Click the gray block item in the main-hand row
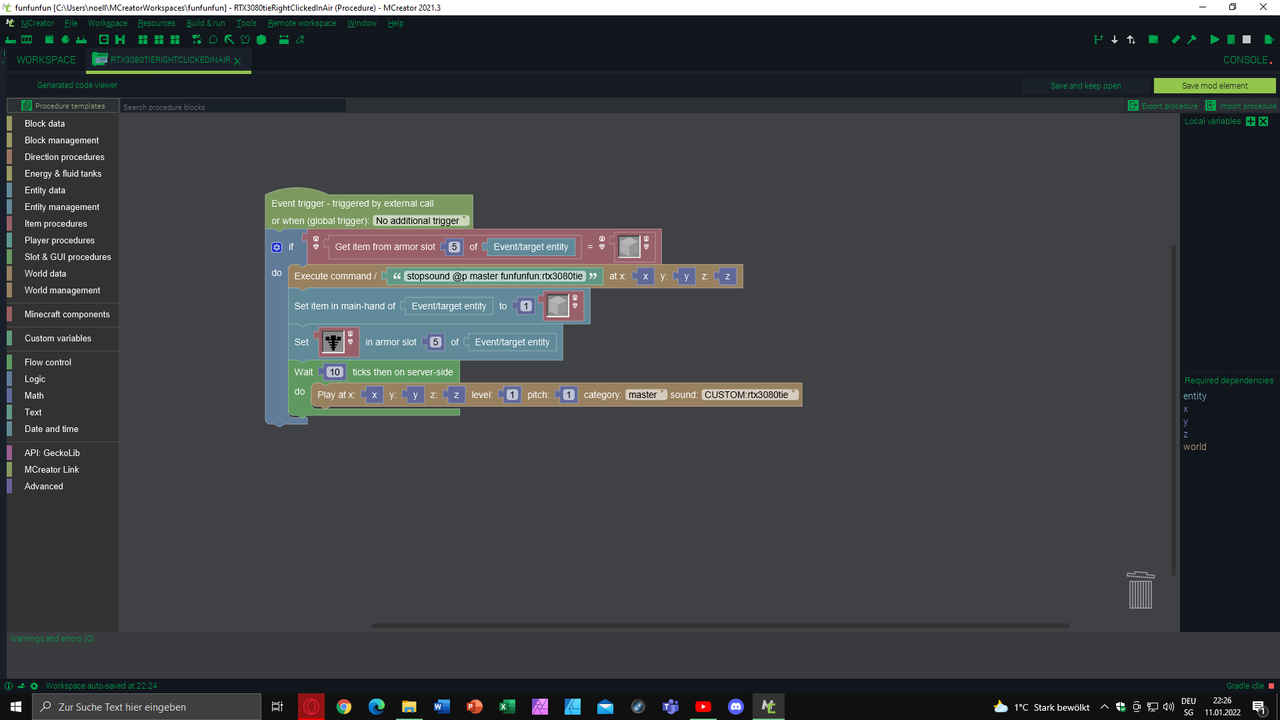This screenshot has width=1280, height=720. [558, 306]
